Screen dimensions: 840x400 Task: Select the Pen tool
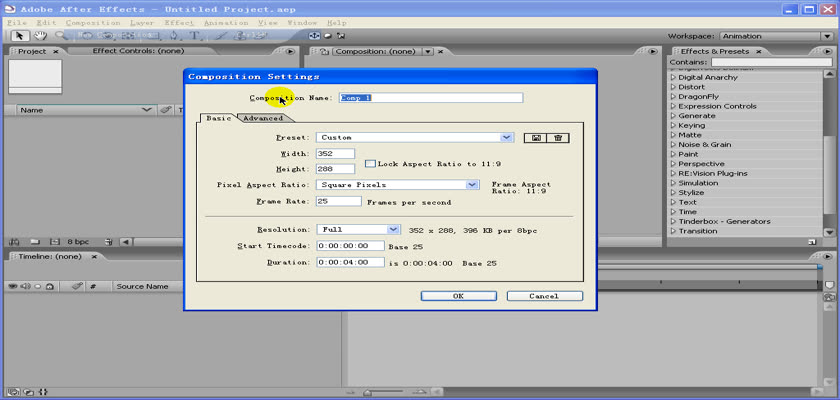click(174, 36)
